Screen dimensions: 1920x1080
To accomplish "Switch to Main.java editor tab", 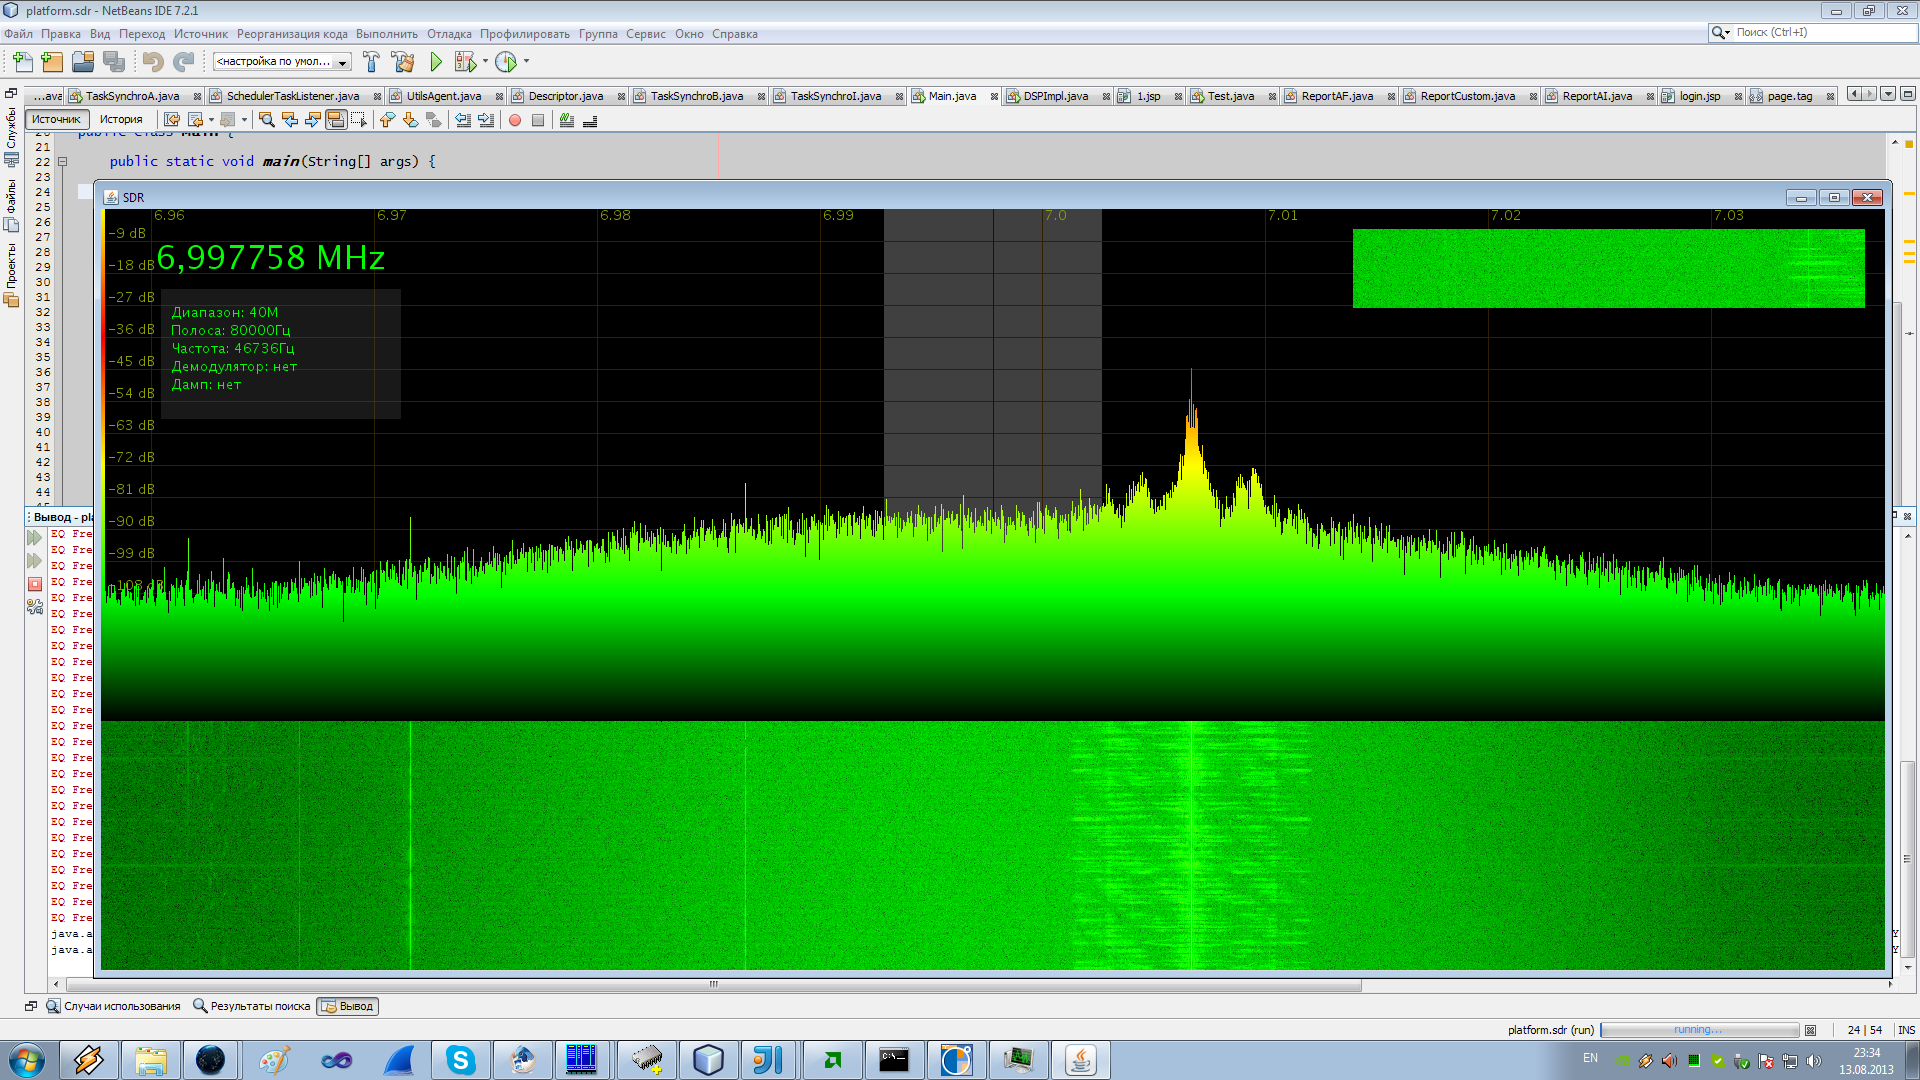I will click(952, 96).
